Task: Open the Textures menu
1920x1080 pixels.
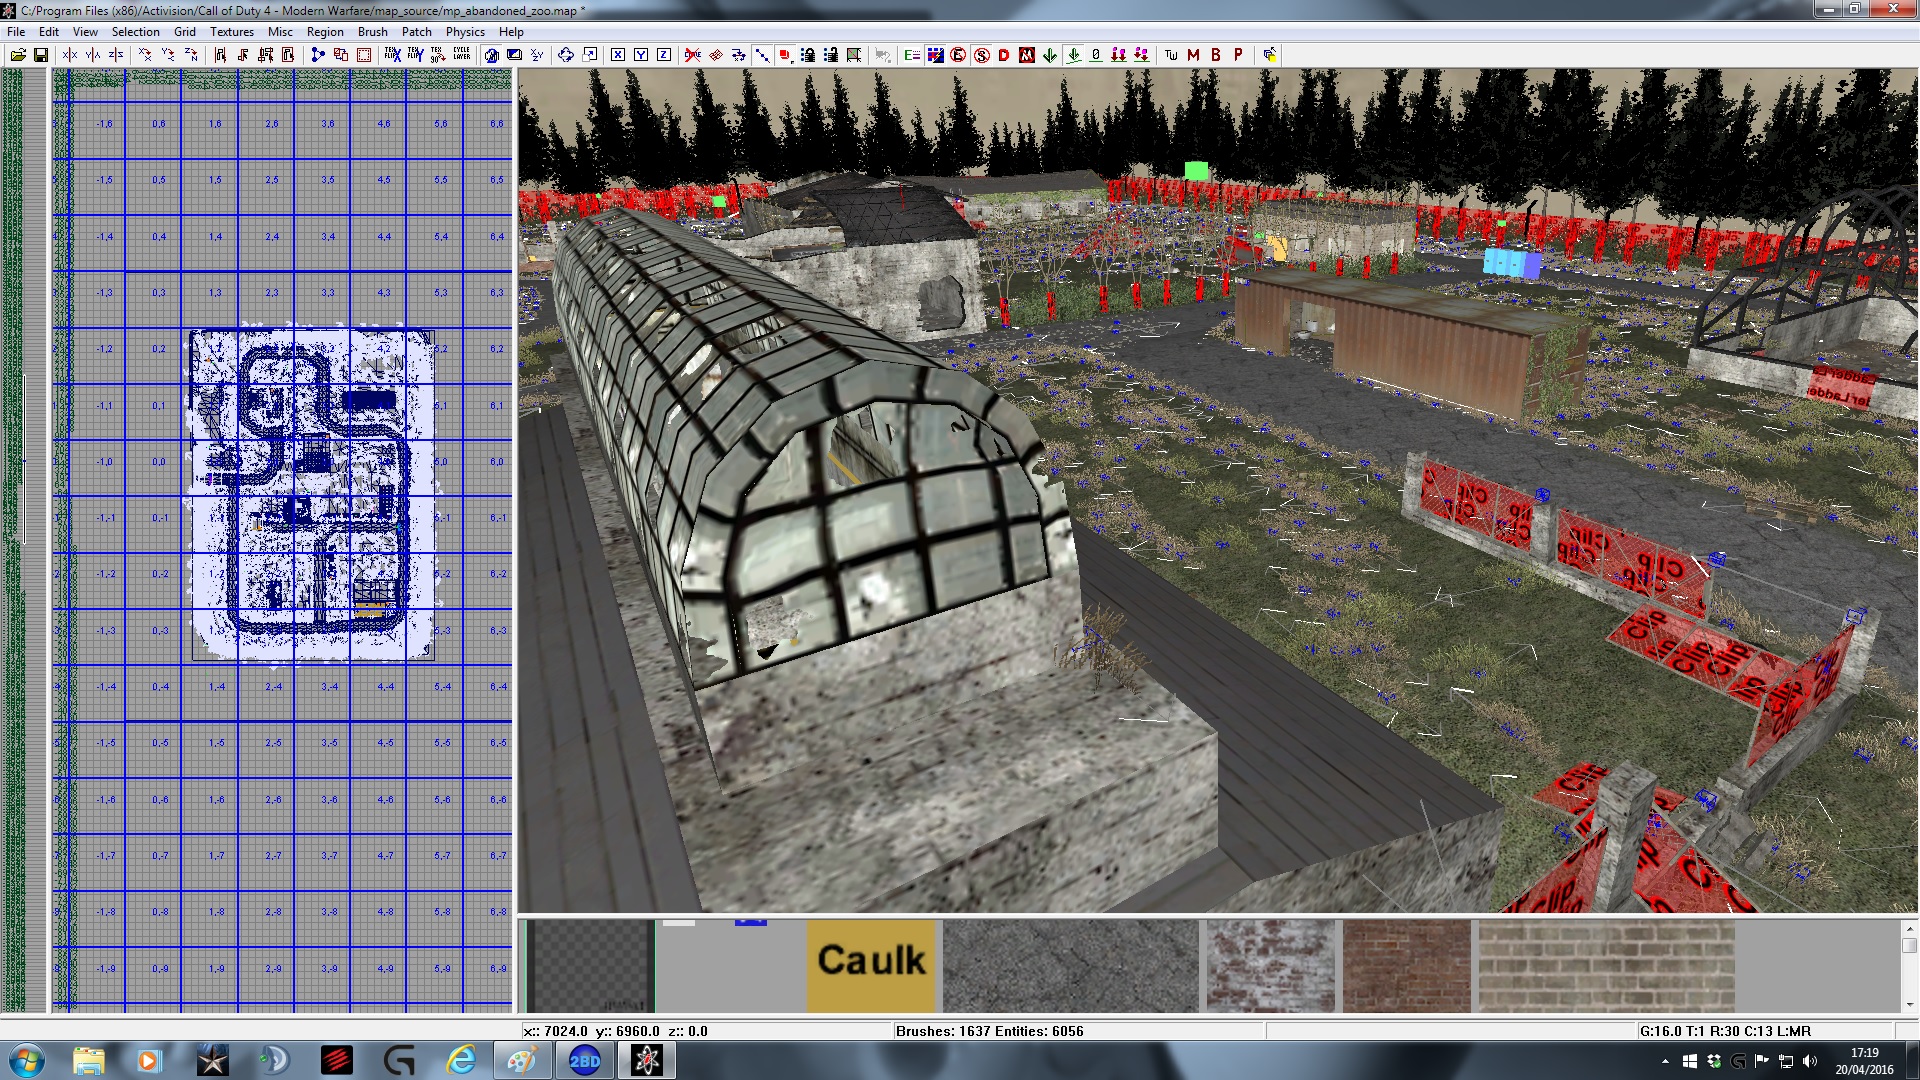Action: (x=232, y=32)
